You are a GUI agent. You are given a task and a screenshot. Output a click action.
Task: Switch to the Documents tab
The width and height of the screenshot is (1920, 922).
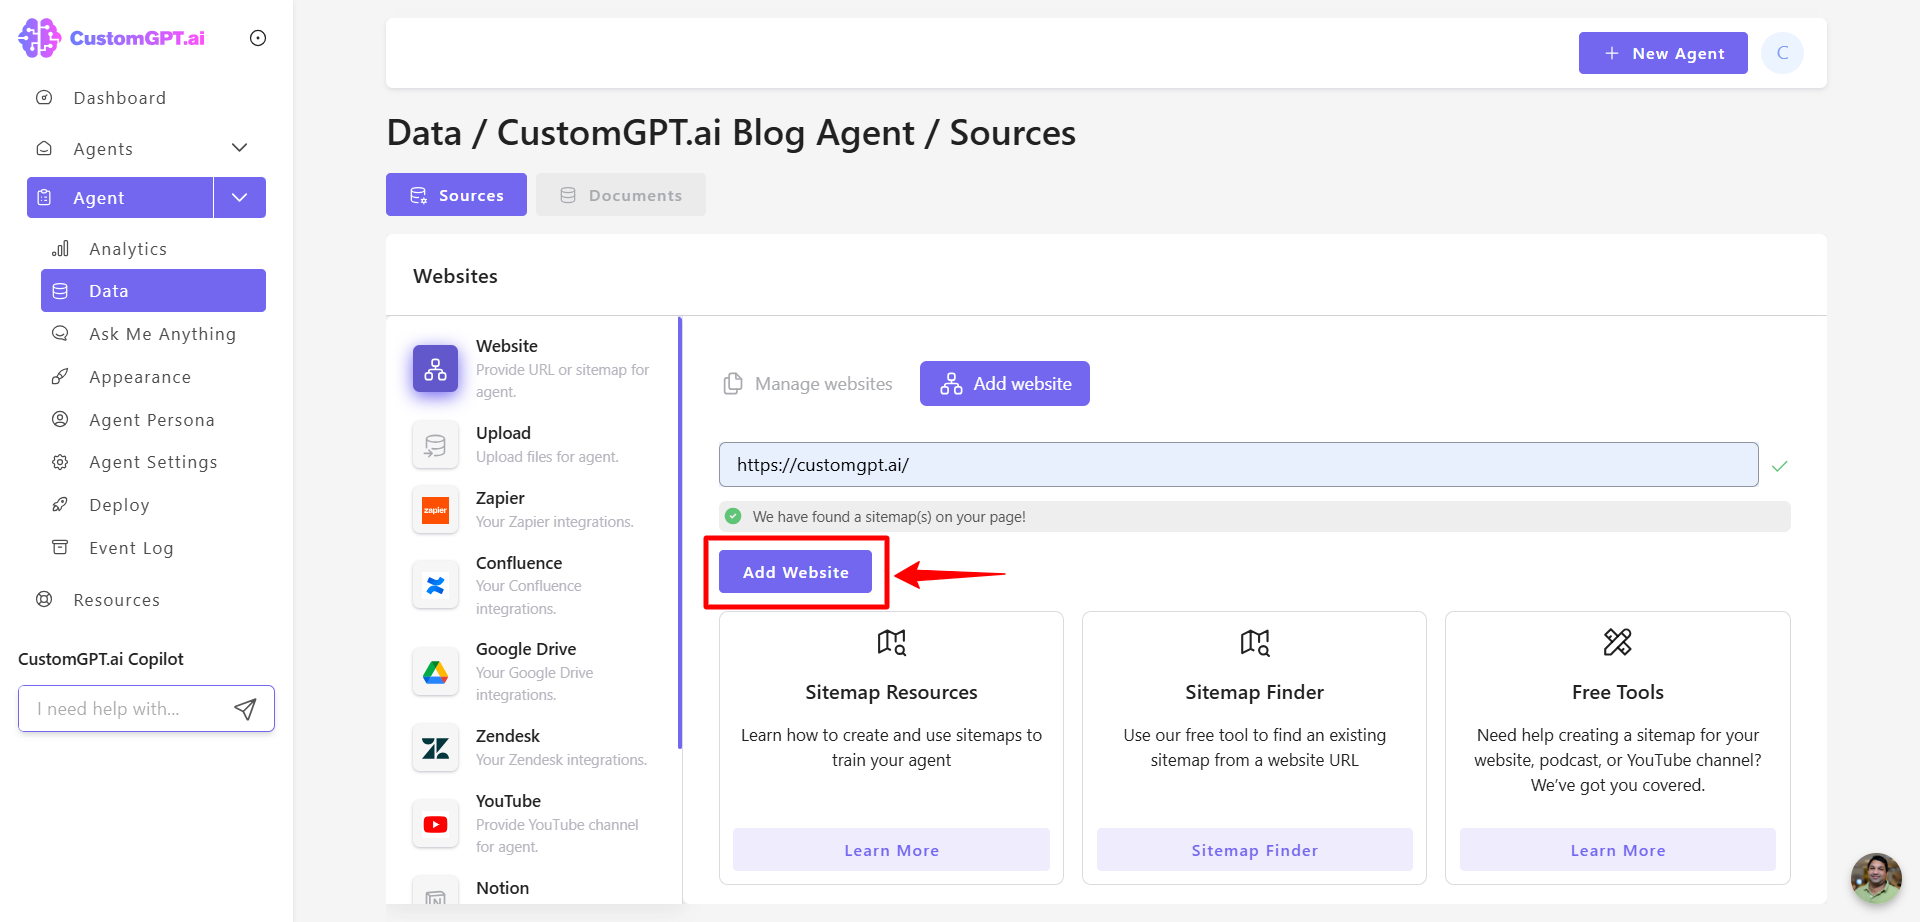(x=621, y=195)
